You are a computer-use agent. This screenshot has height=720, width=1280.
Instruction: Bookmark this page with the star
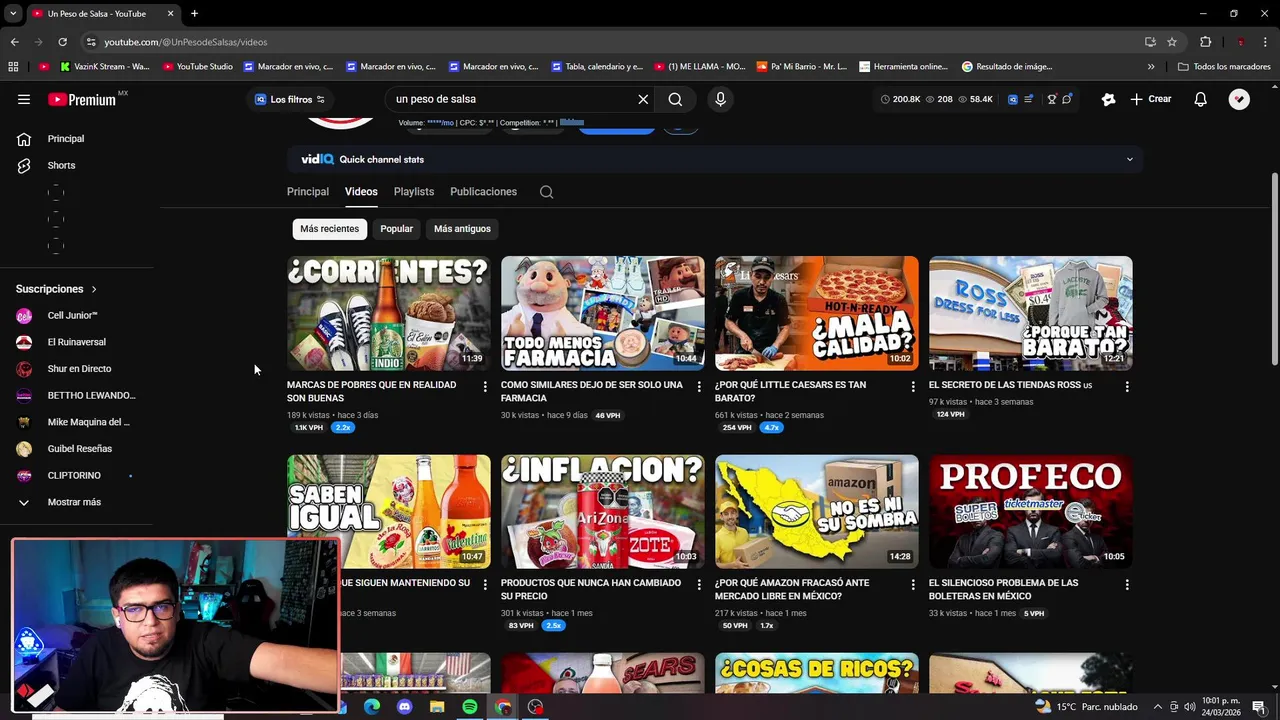(x=1172, y=42)
